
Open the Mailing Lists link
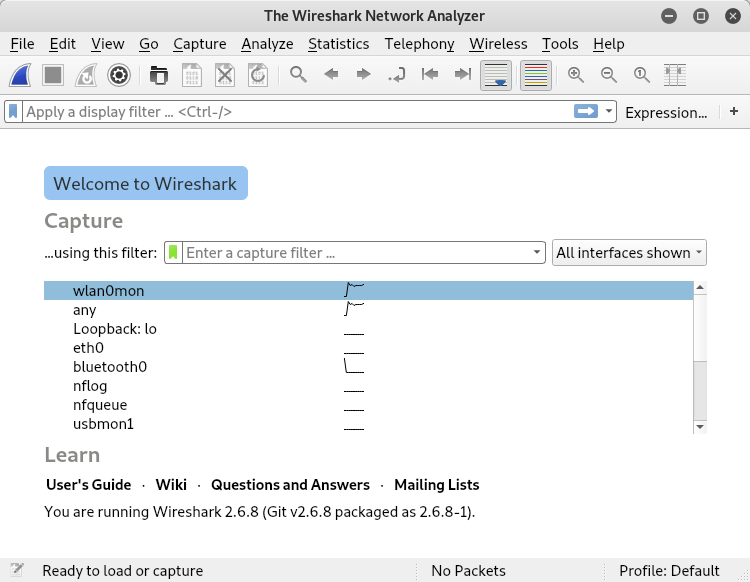(x=437, y=485)
